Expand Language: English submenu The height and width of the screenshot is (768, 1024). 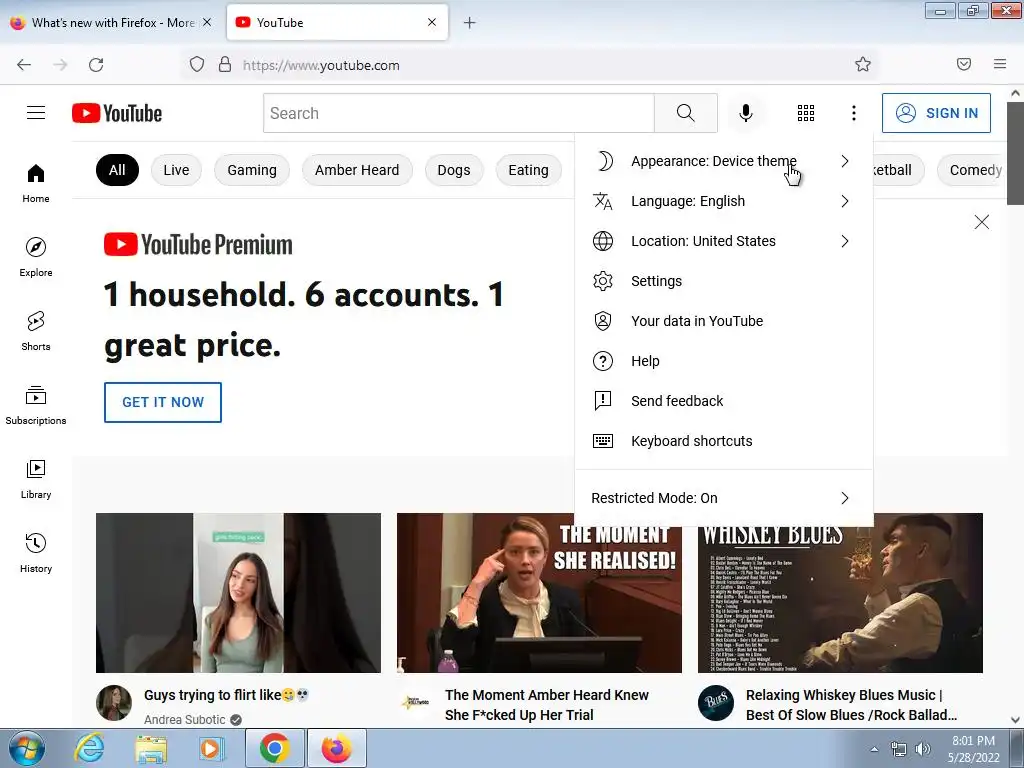724,201
